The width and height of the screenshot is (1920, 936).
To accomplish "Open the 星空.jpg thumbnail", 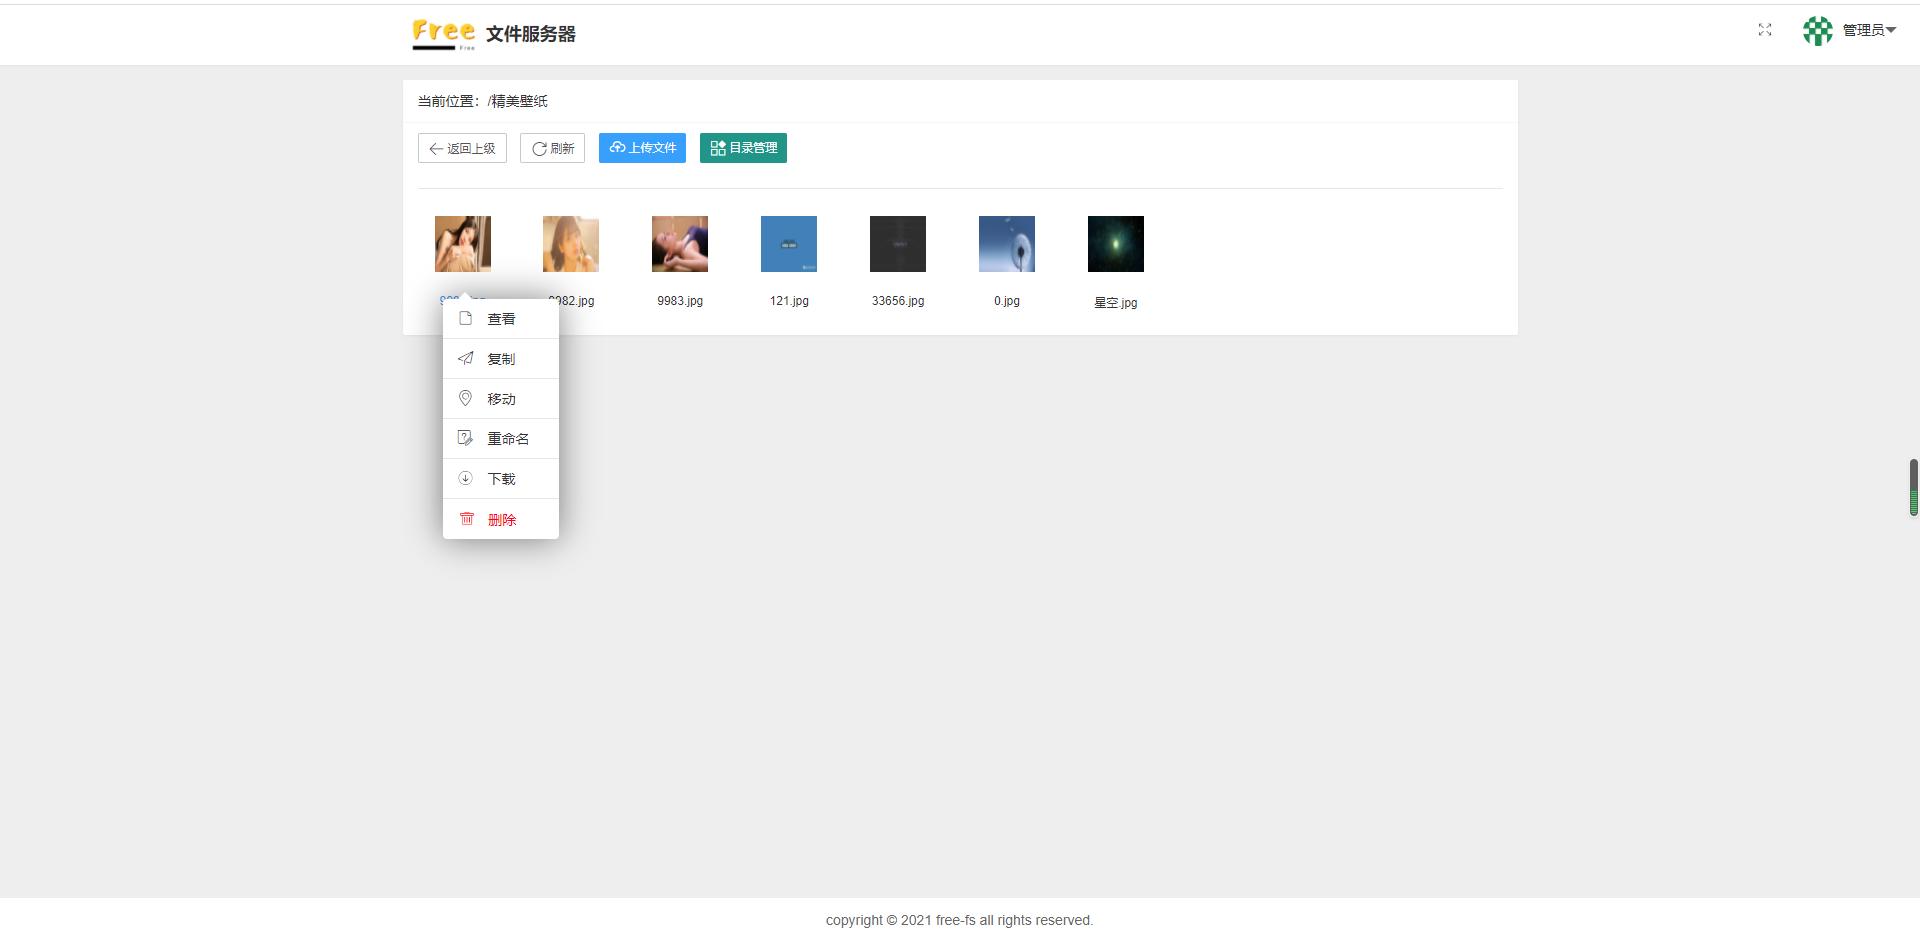I will coord(1115,243).
